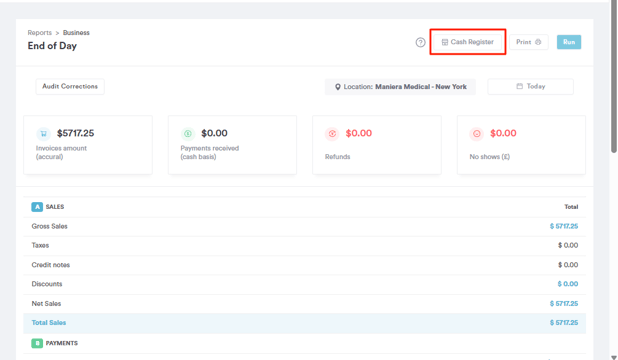Click the Payments received cash basis card
618x360 pixels.
(x=232, y=145)
